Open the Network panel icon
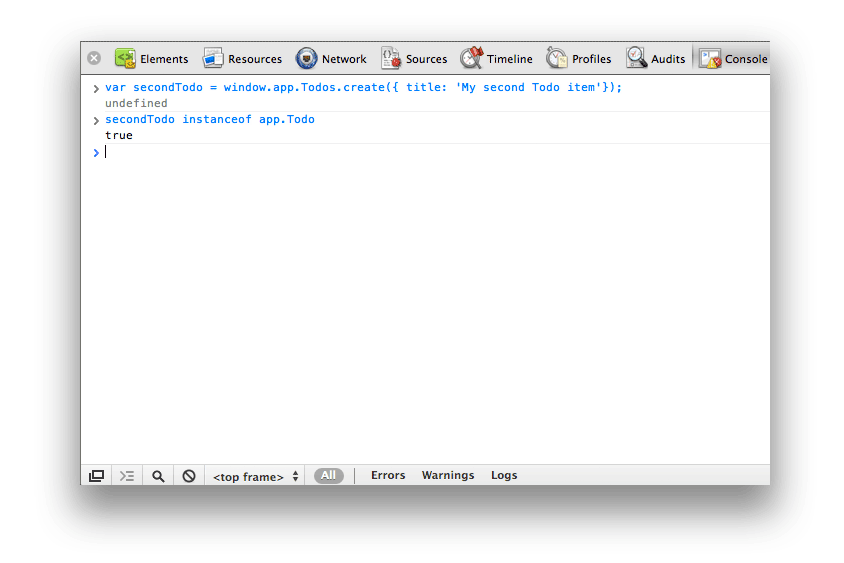The height and width of the screenshot is (563, 844). [306, 58]
